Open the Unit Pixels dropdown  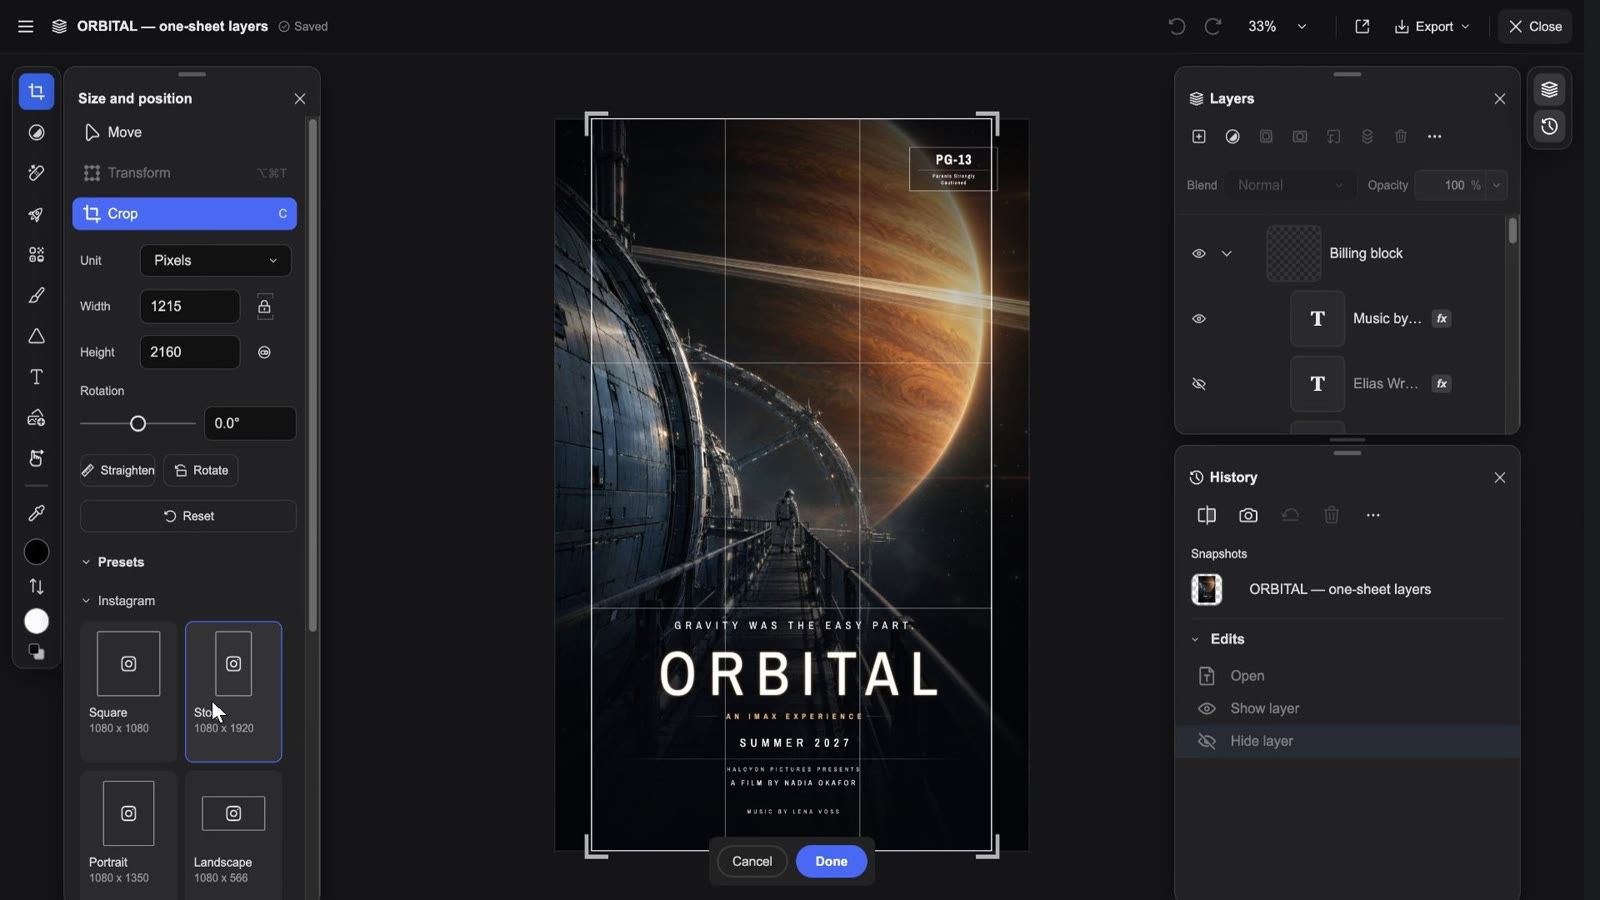tap(215, 260)
